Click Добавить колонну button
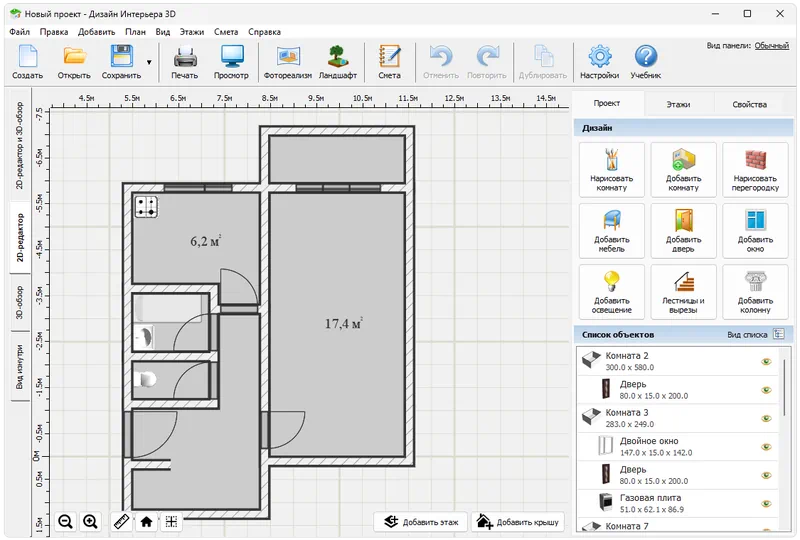This screenshot has height=540, width=800. (x=755, y=292)
